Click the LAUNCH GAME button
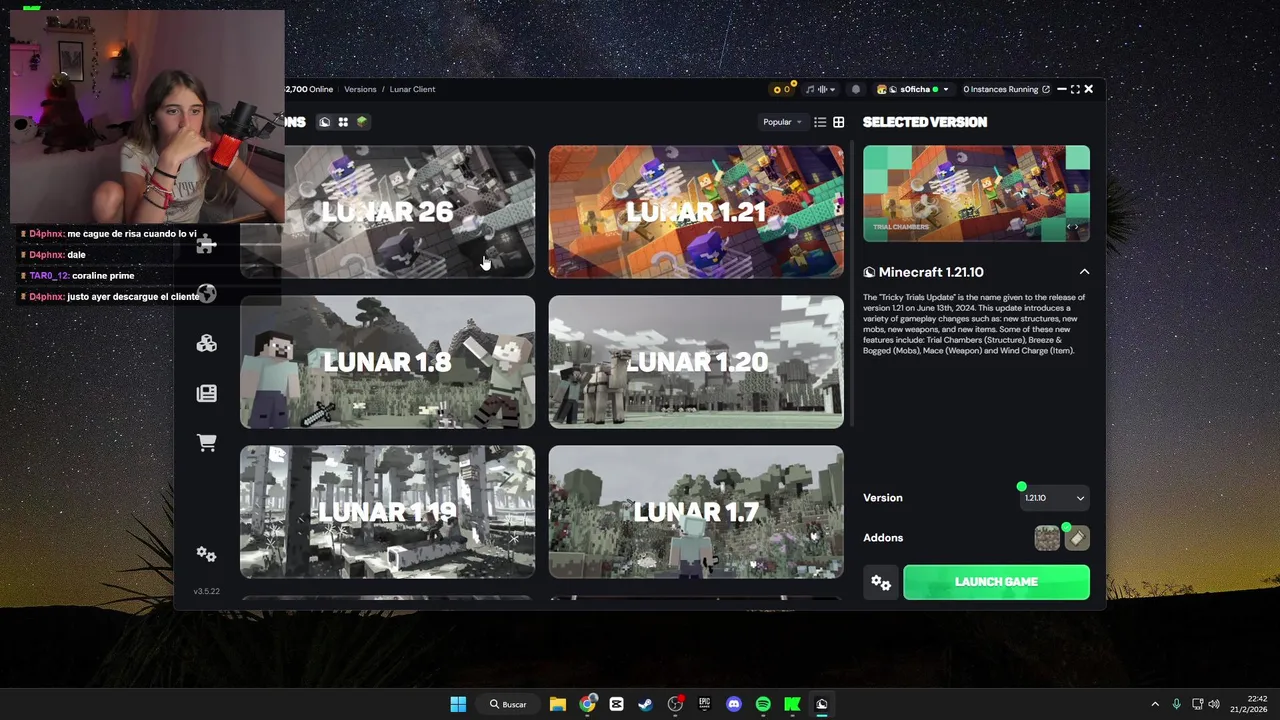The height and width of the screenshot is (720, 1280). tap(996, 582)
